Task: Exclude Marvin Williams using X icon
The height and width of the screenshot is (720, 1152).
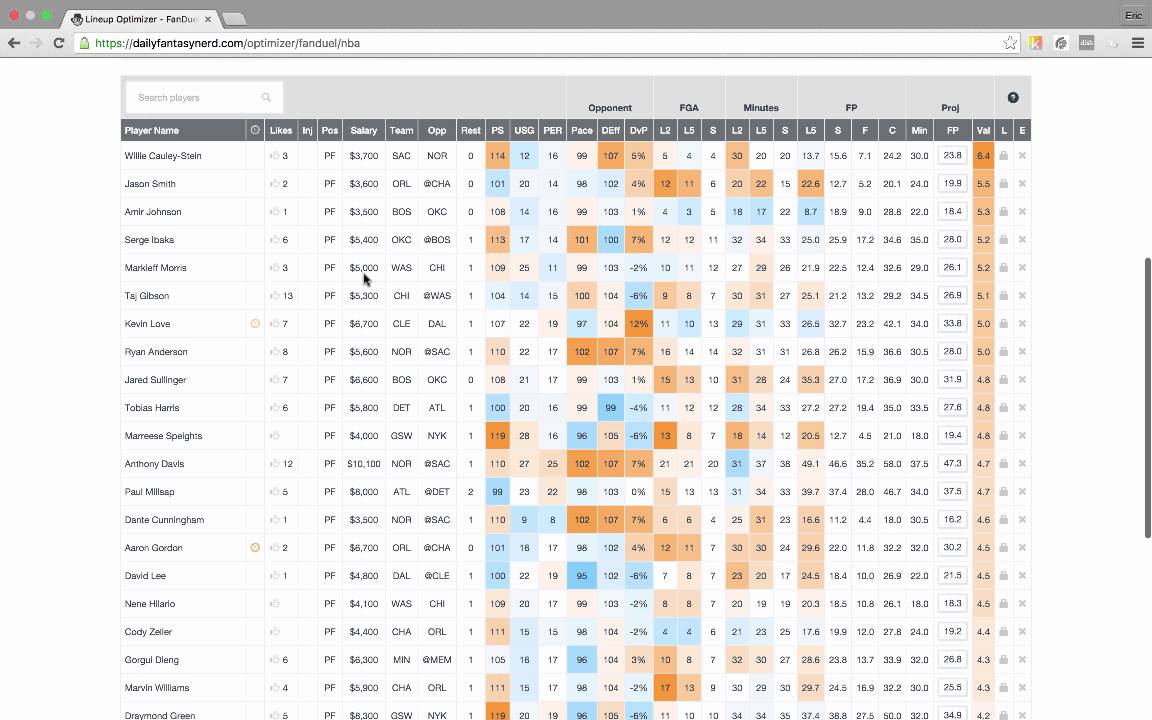Action: (x=1022, y=688)
